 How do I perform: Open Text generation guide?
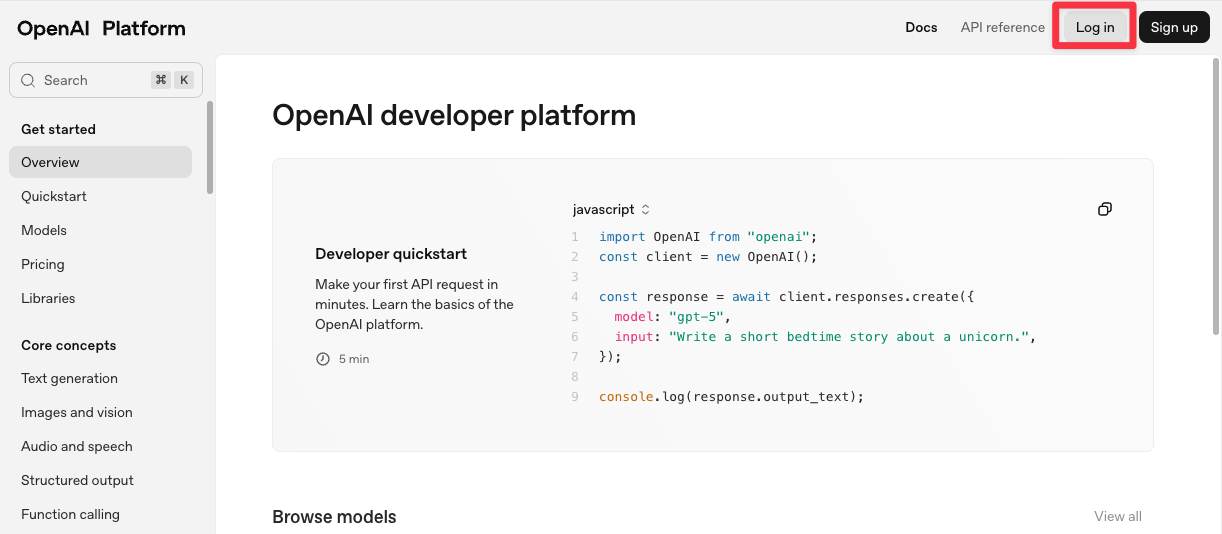pos(69,378)
